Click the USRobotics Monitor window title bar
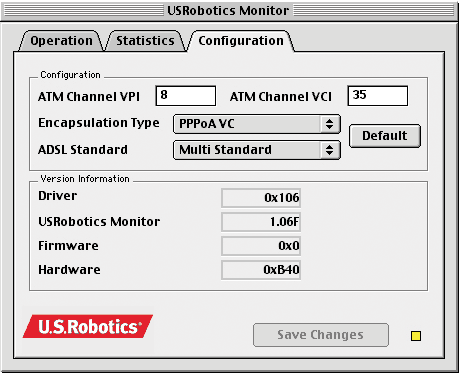The height and width of the screenshot is (374, 460). tap(229, 11)
